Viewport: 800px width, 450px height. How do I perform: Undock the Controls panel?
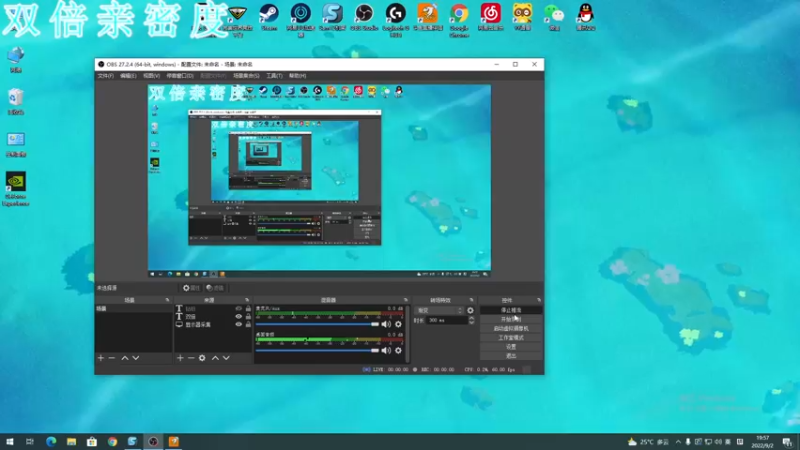pos(539,300)
